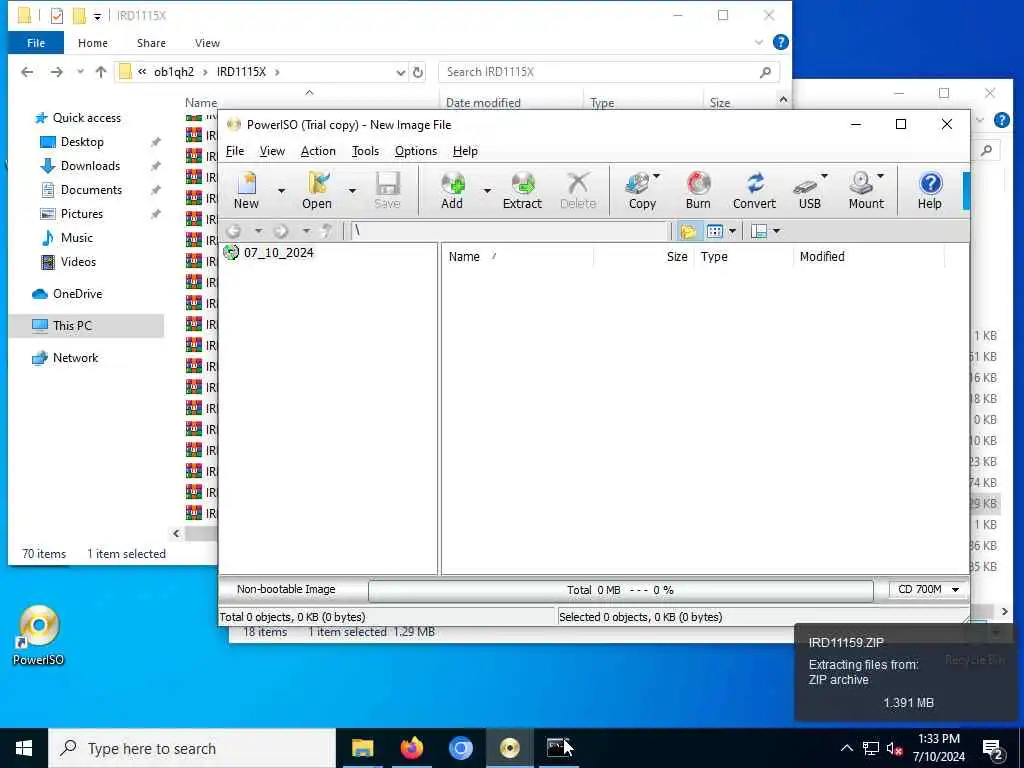Click the PowerISO forward navigation arrow

281,231
